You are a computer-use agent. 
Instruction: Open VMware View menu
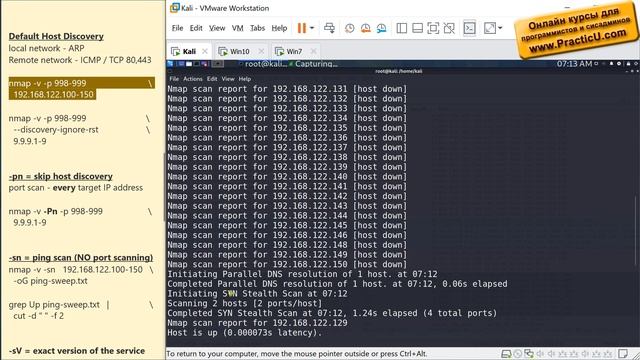(217, 28)
